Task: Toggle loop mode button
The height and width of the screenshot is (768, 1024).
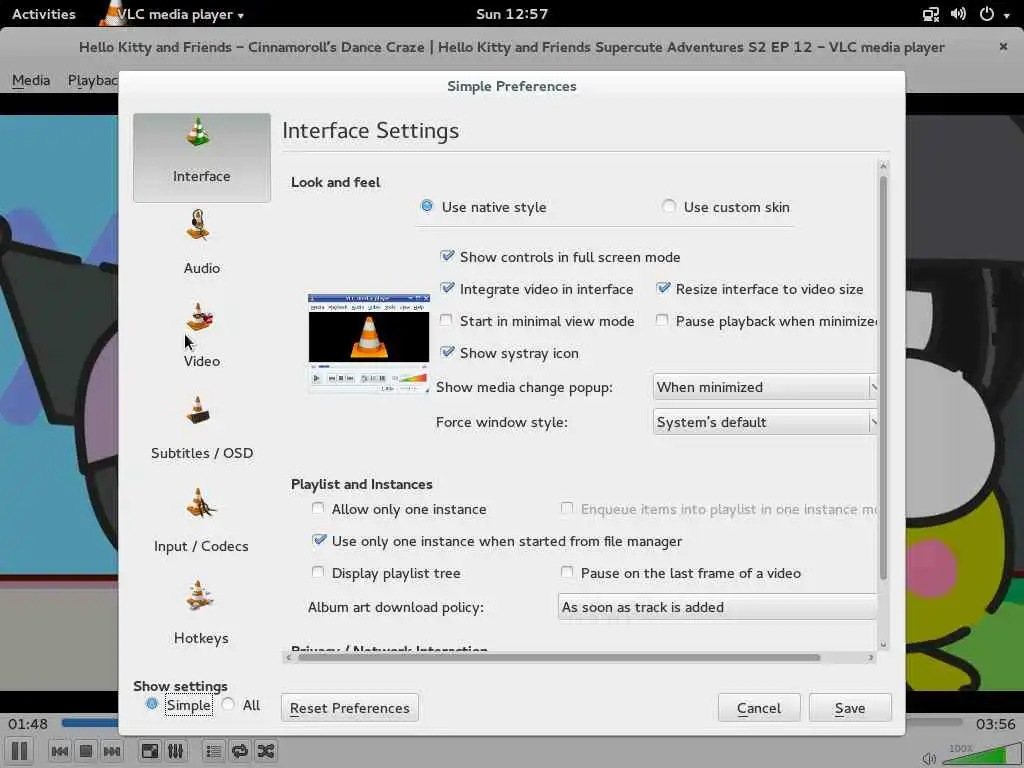Action: [240, 751]
